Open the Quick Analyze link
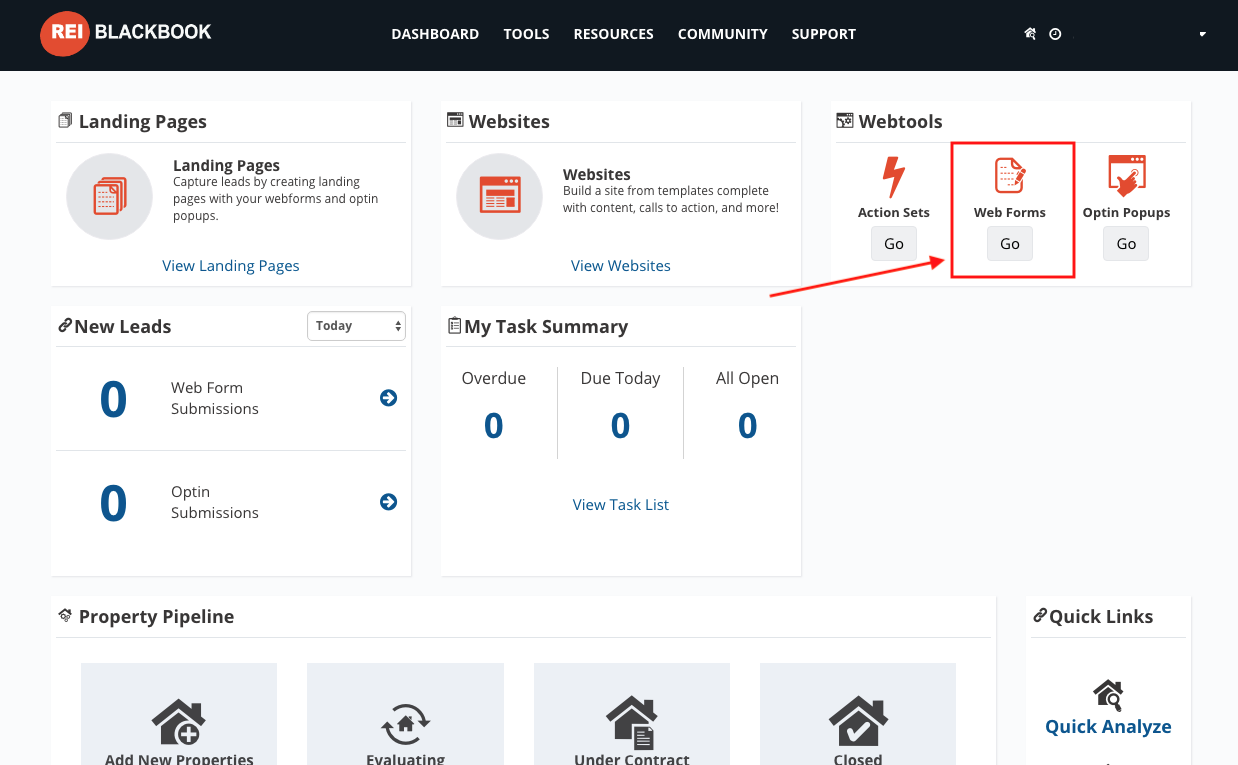This screenshot has width=1238, height=765. [x=1108, y=727]
